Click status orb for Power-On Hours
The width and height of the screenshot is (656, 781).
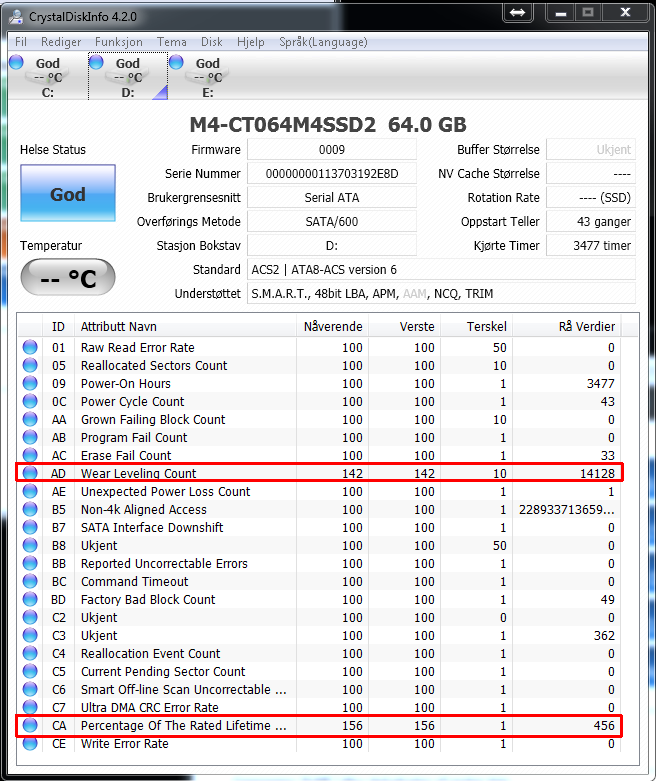(30, 383)
